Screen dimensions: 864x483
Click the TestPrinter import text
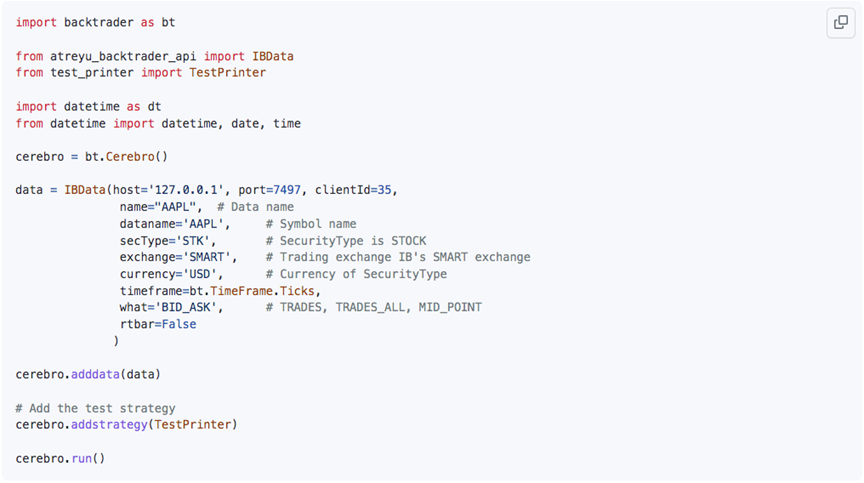[228, 73]
